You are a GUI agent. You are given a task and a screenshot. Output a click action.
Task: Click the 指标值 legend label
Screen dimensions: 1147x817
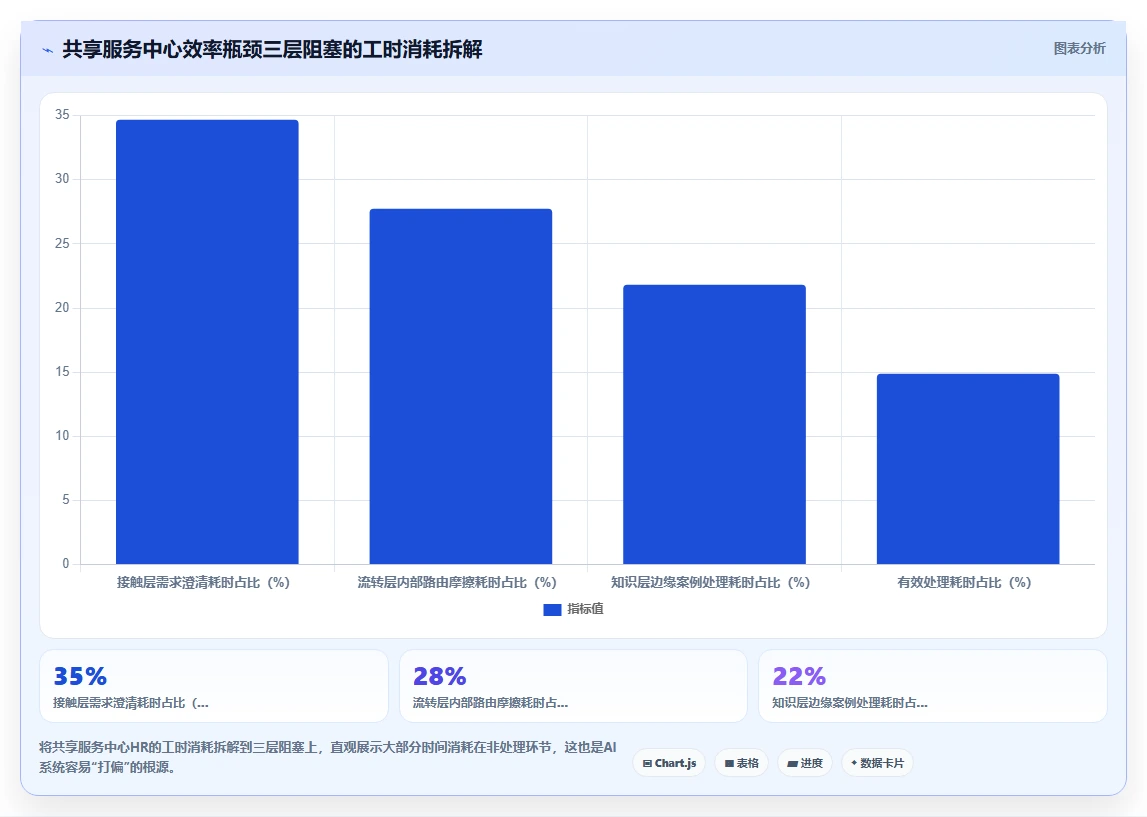585,609
